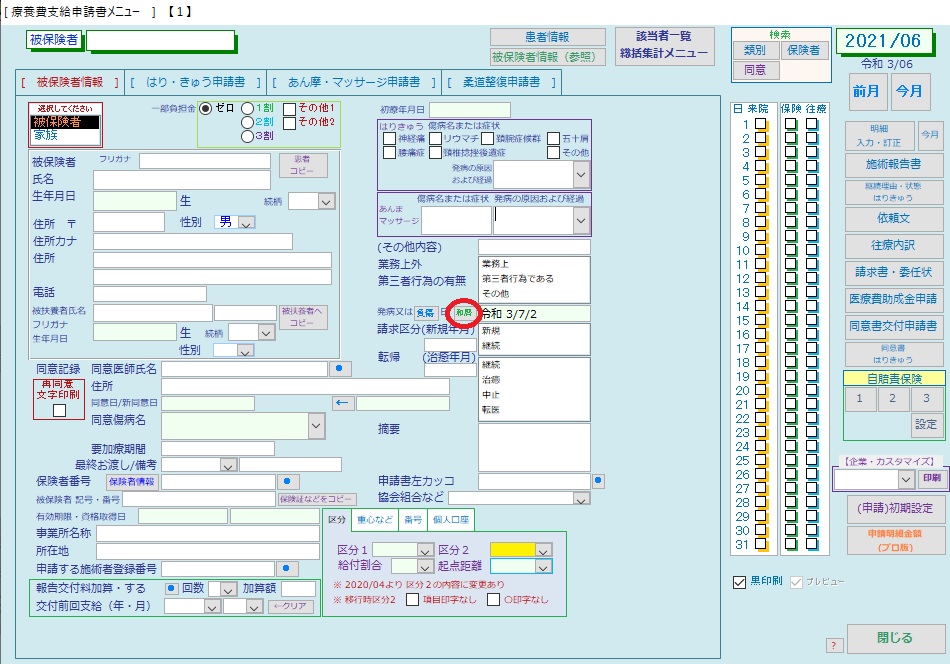Open the red question mark help button
The width and height of the screenshot is (950, 664).
tap(834, 645)
